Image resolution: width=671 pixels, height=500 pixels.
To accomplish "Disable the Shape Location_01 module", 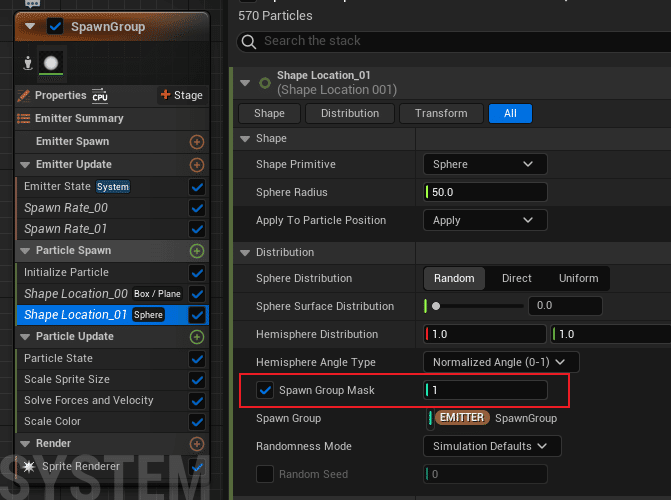I will (197, 315).
